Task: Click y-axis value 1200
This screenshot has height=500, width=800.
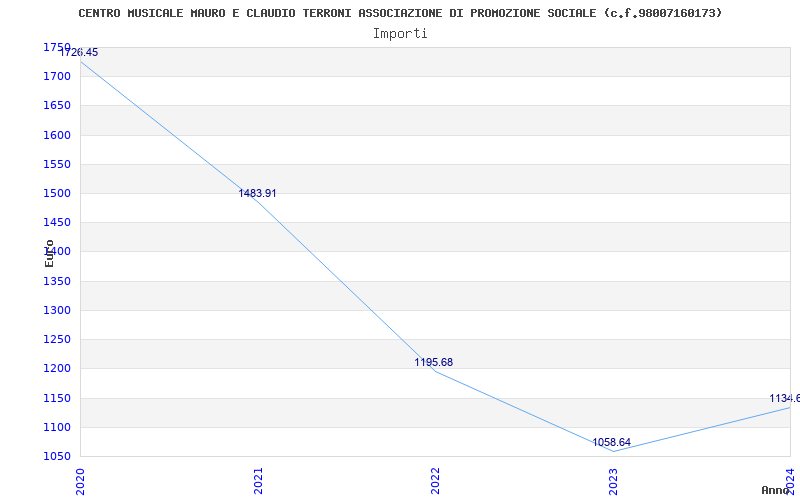Action: 57,368
